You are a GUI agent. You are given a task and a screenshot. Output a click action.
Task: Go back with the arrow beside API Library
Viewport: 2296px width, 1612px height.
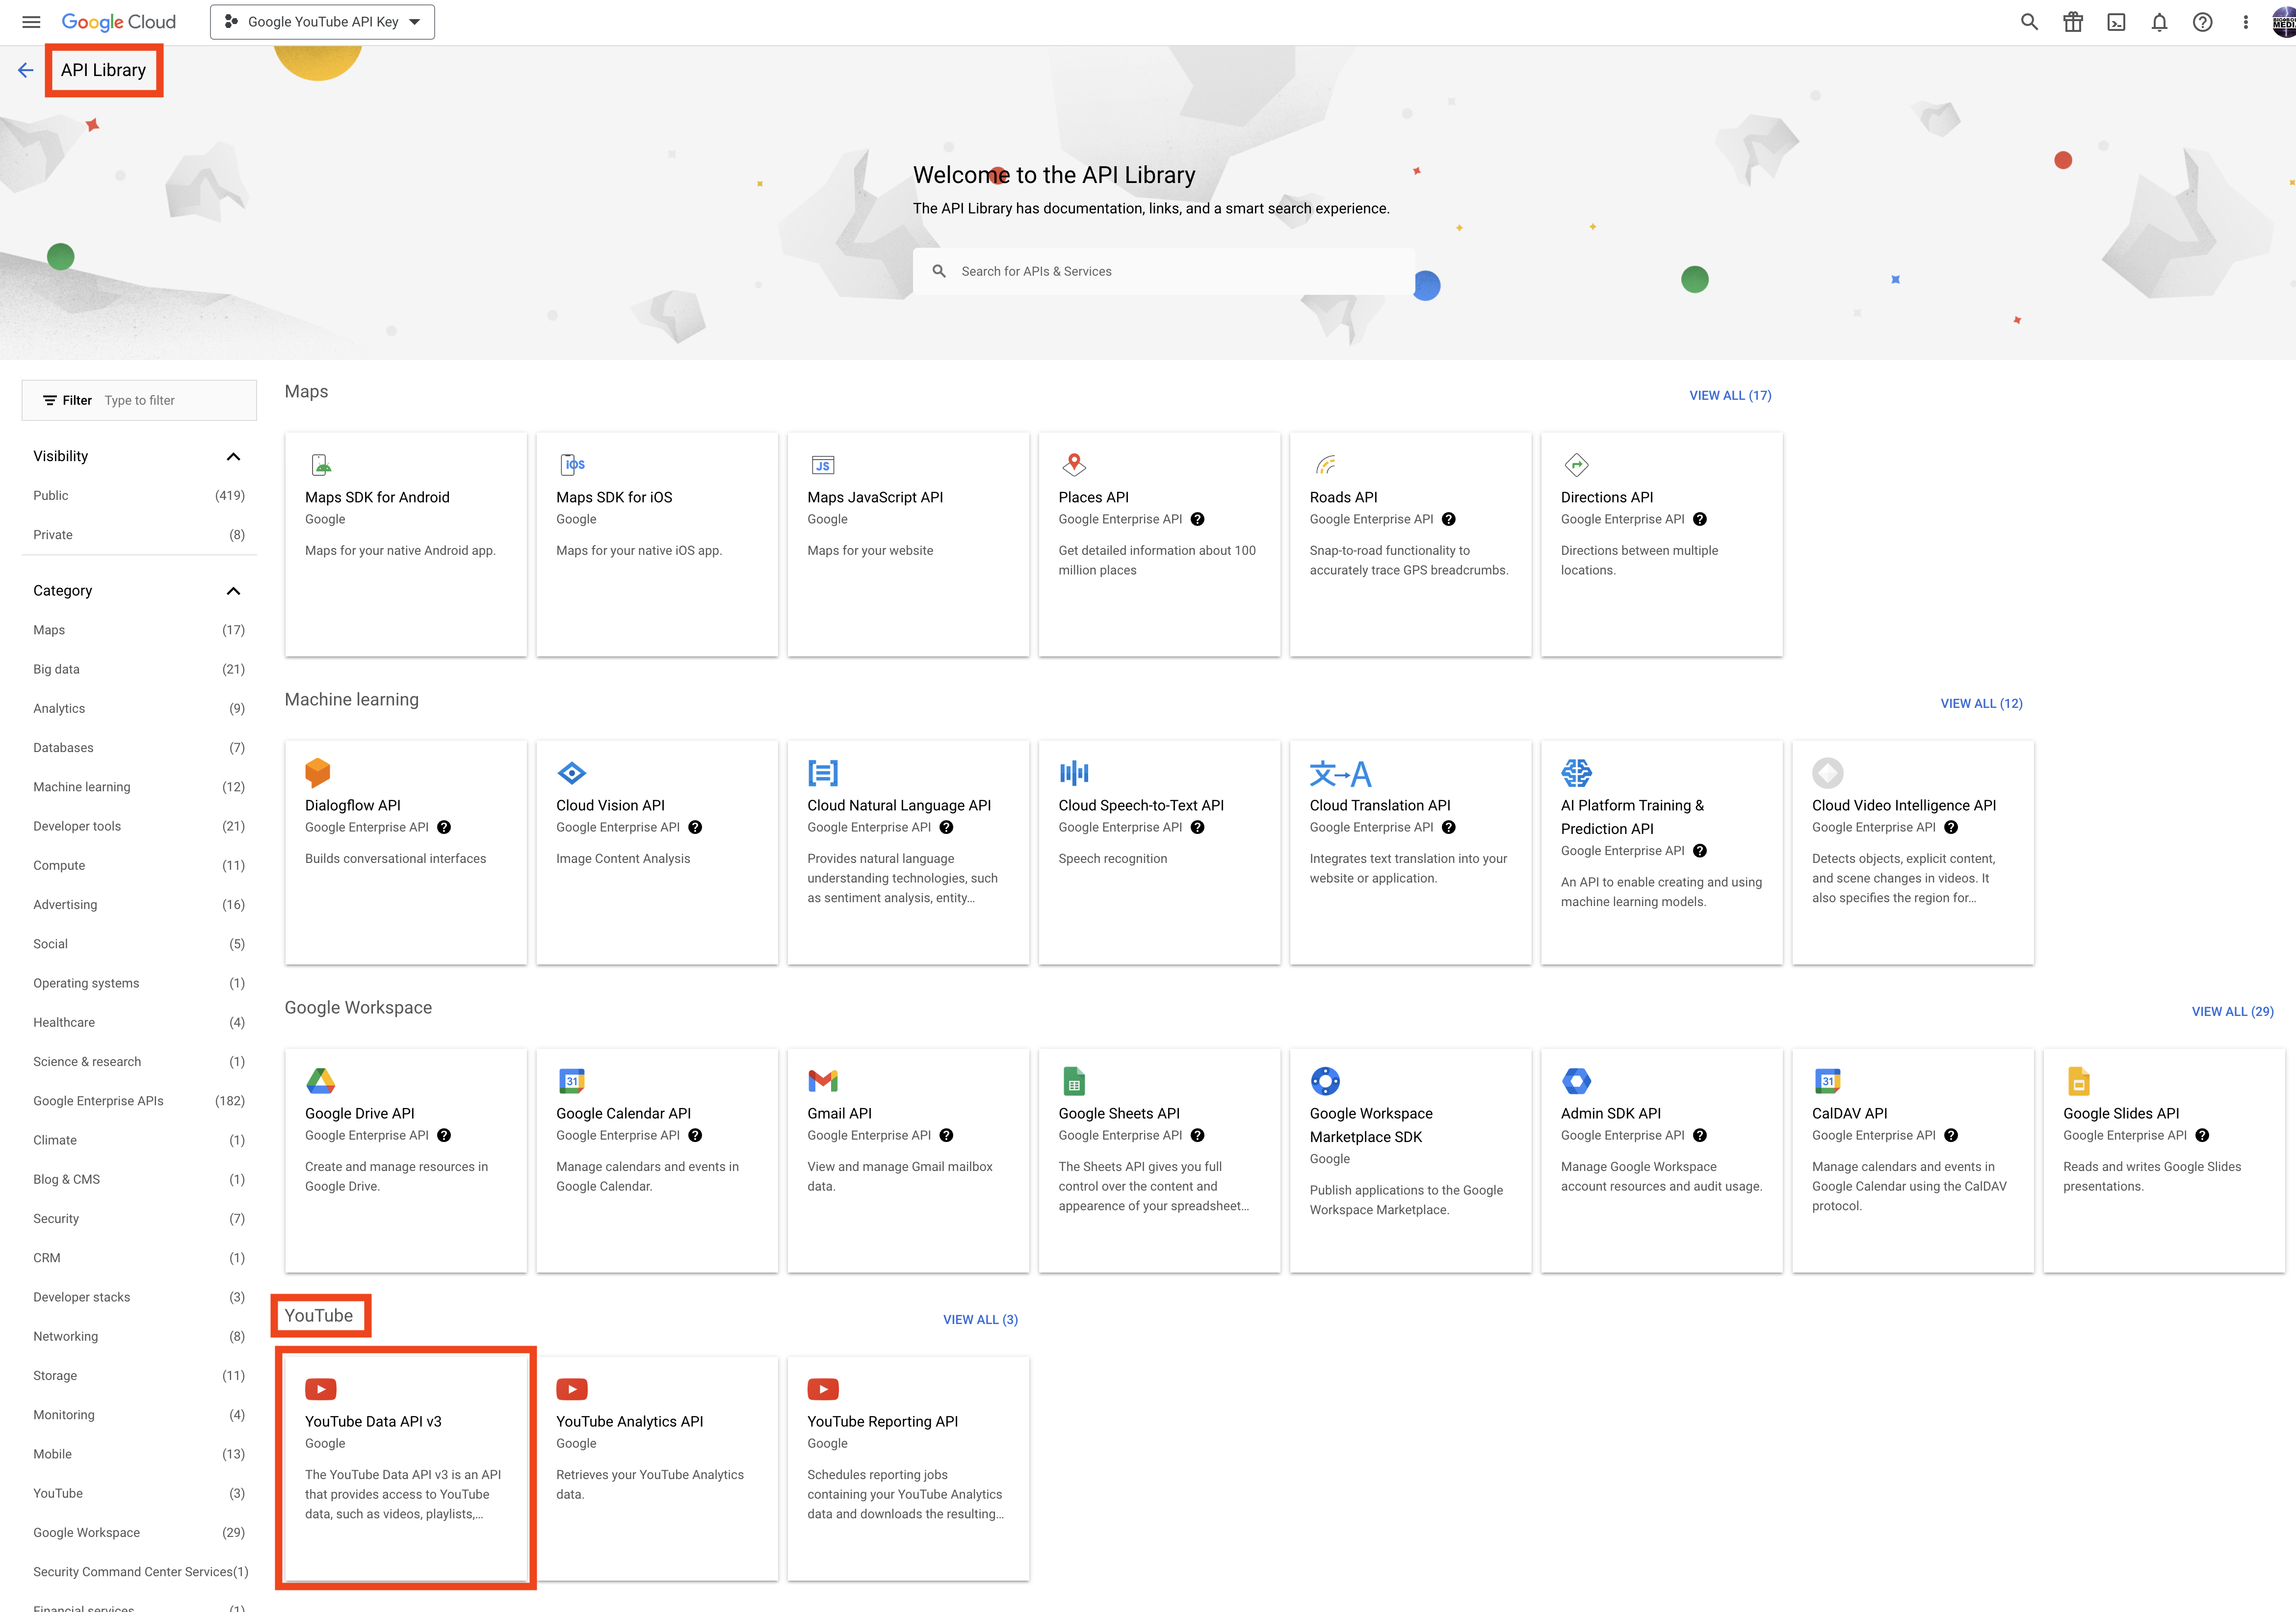click(26, 70)
